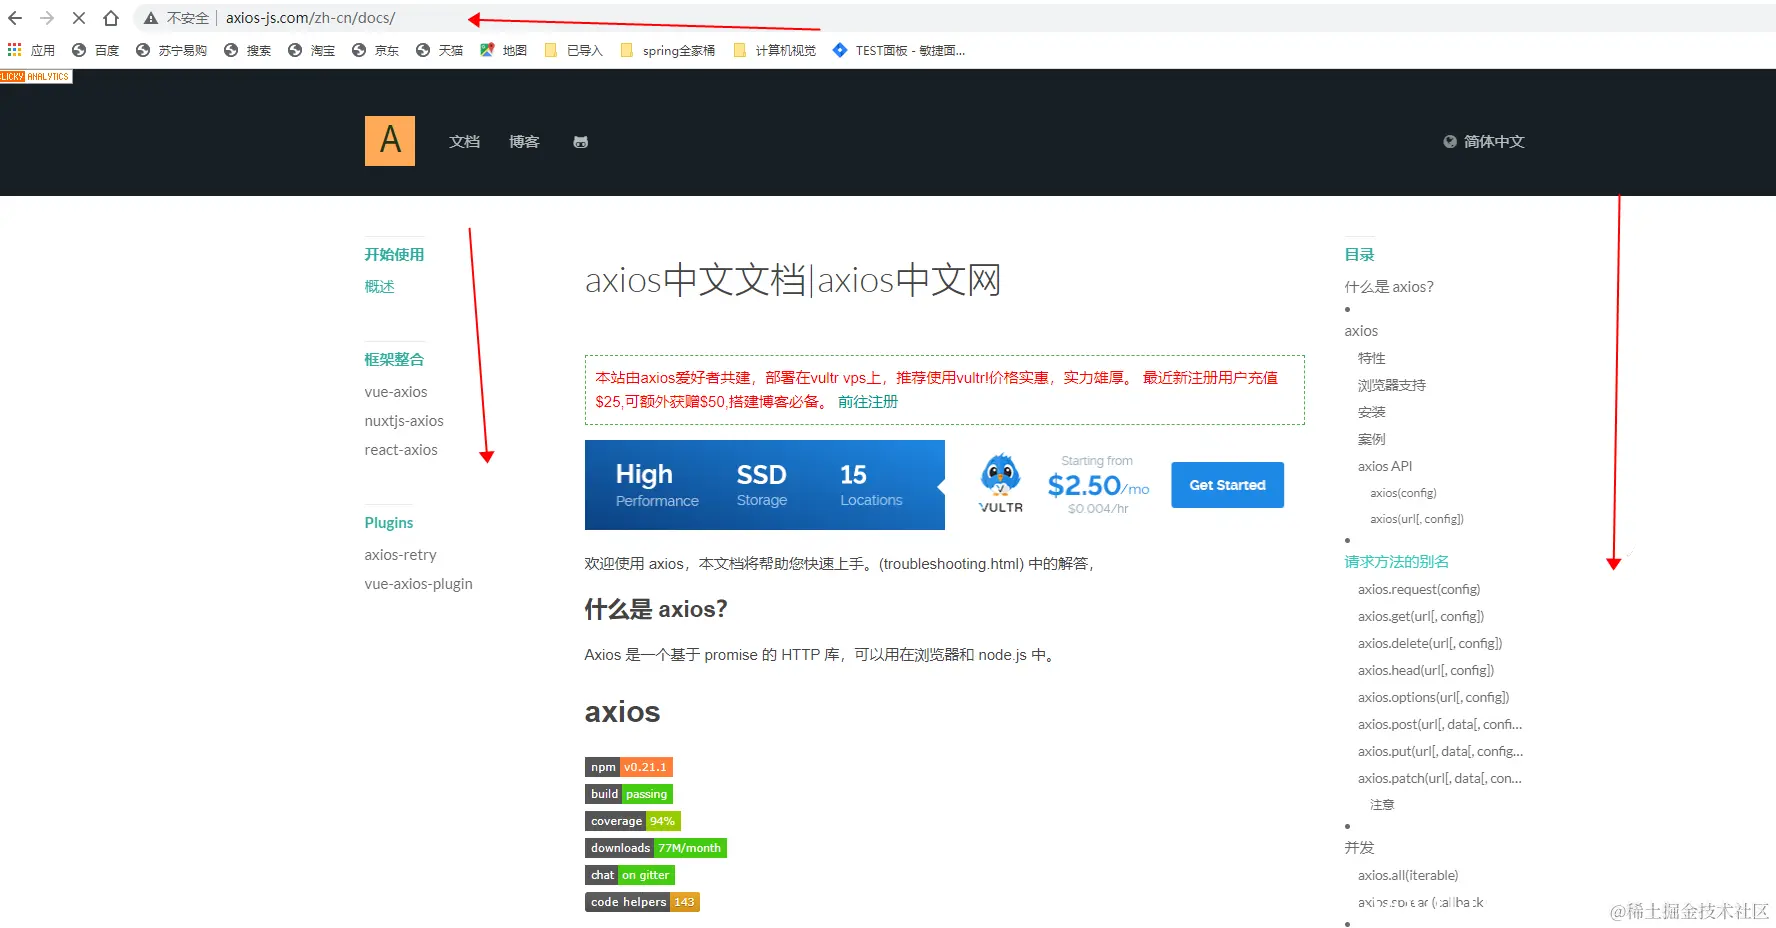
Task: Jump to axios(url[, config]) in contents
Action: [1417, 519]
